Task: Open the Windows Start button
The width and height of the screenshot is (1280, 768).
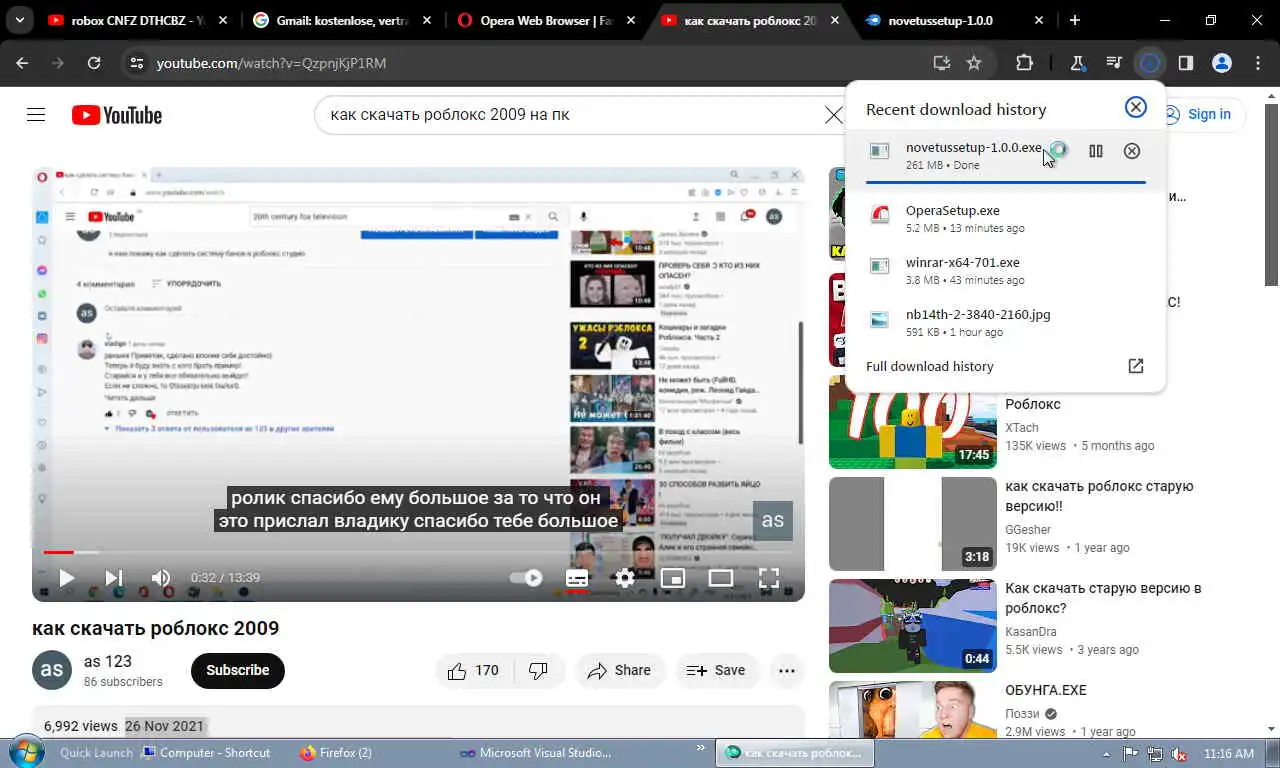Action: (25, 752)
